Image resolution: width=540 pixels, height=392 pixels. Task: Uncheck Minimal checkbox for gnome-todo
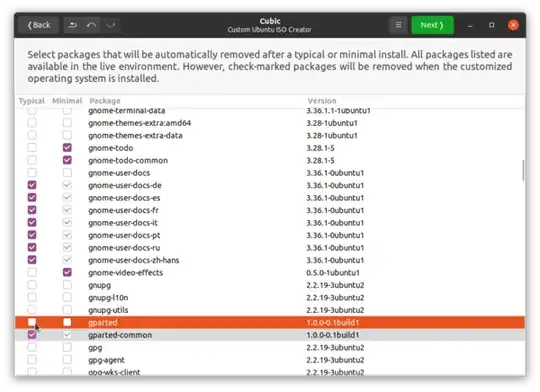click(x=67, y=148)
